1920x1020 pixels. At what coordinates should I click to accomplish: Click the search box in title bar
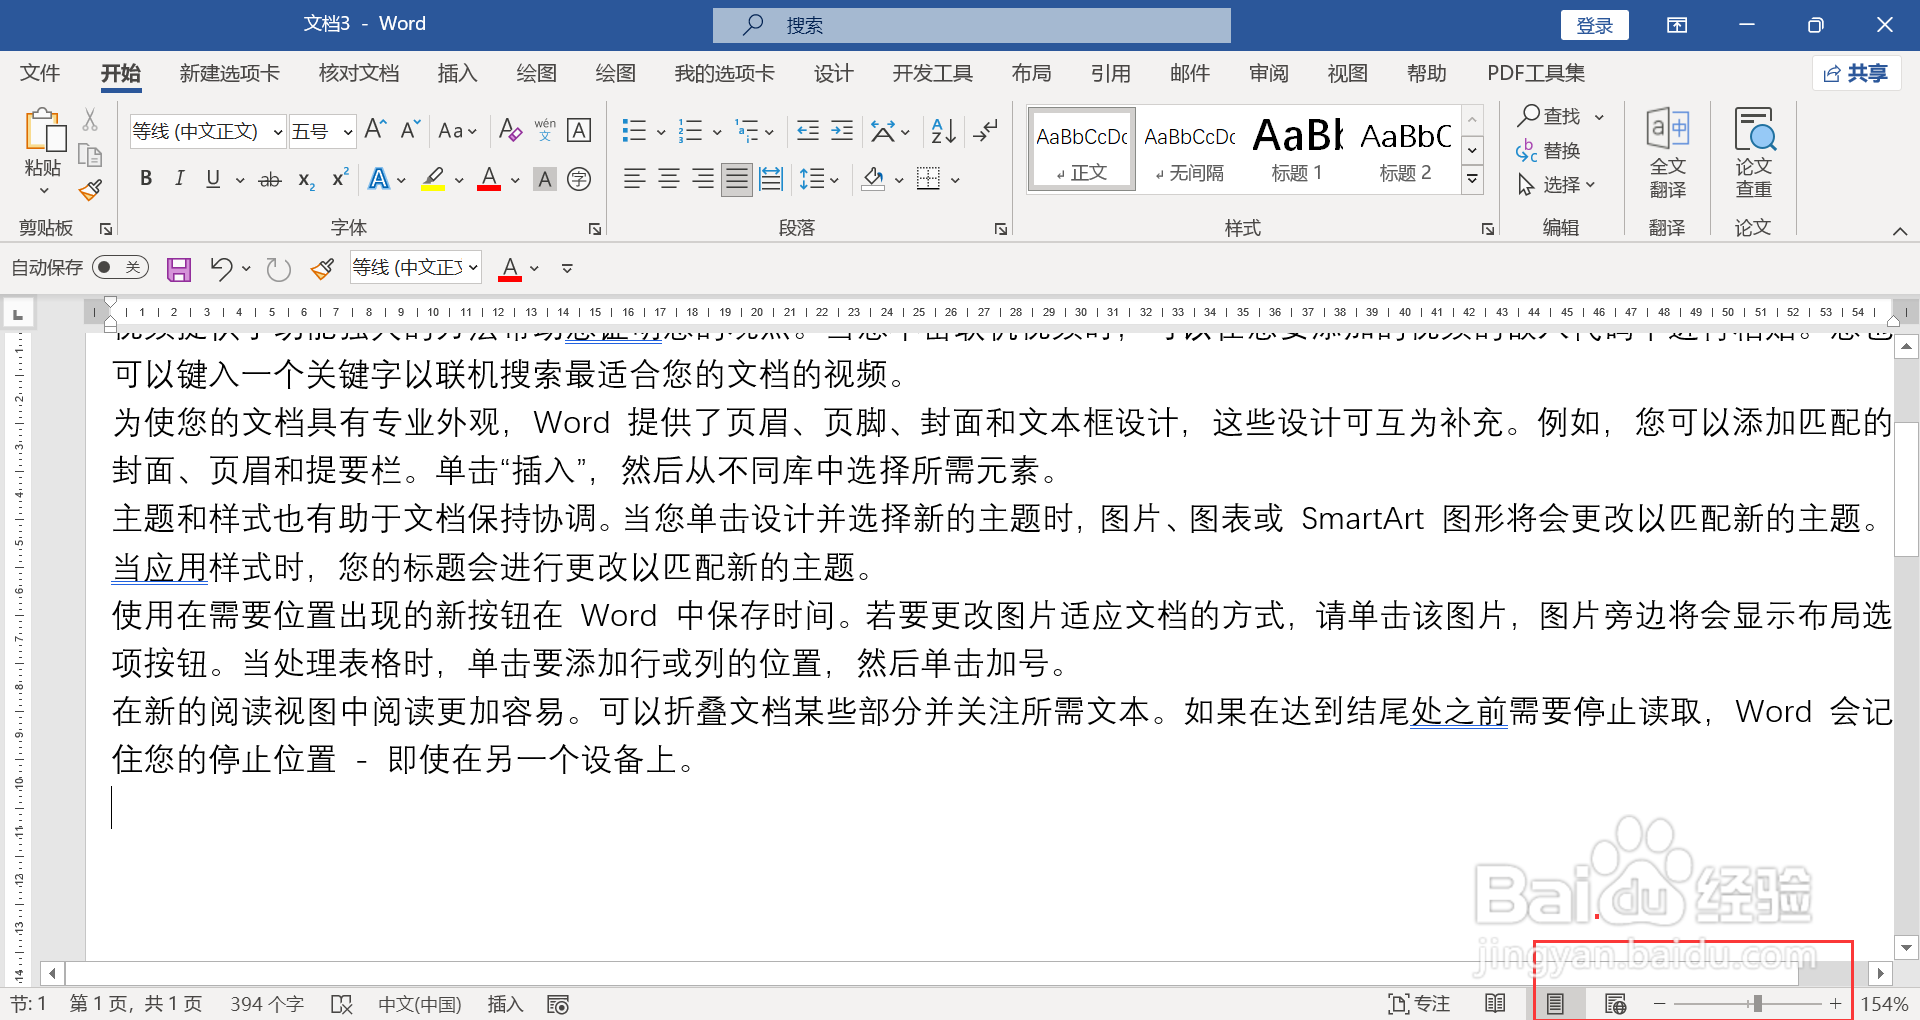pos(971,25)
